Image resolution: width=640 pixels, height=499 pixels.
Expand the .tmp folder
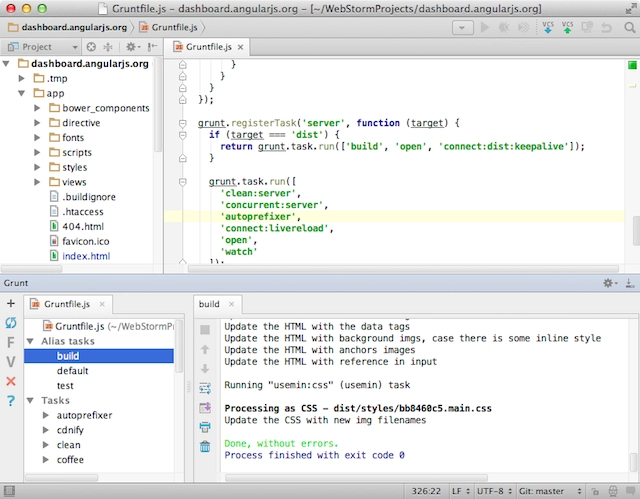[x=22, y=78]
